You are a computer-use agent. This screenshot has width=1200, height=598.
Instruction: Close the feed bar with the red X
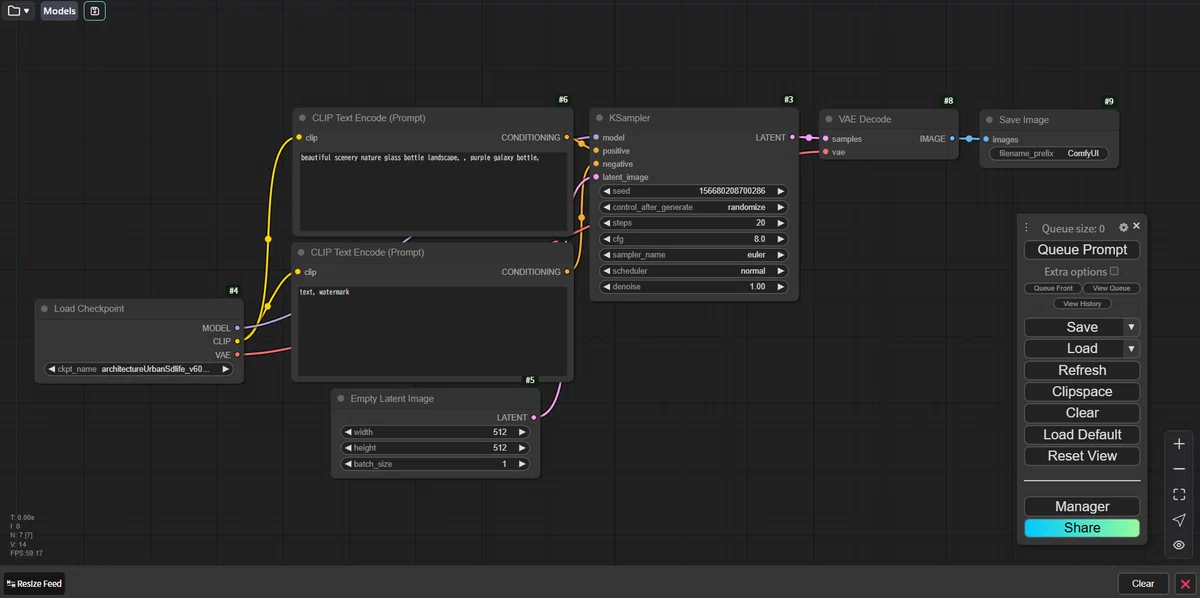point(1185,584)
